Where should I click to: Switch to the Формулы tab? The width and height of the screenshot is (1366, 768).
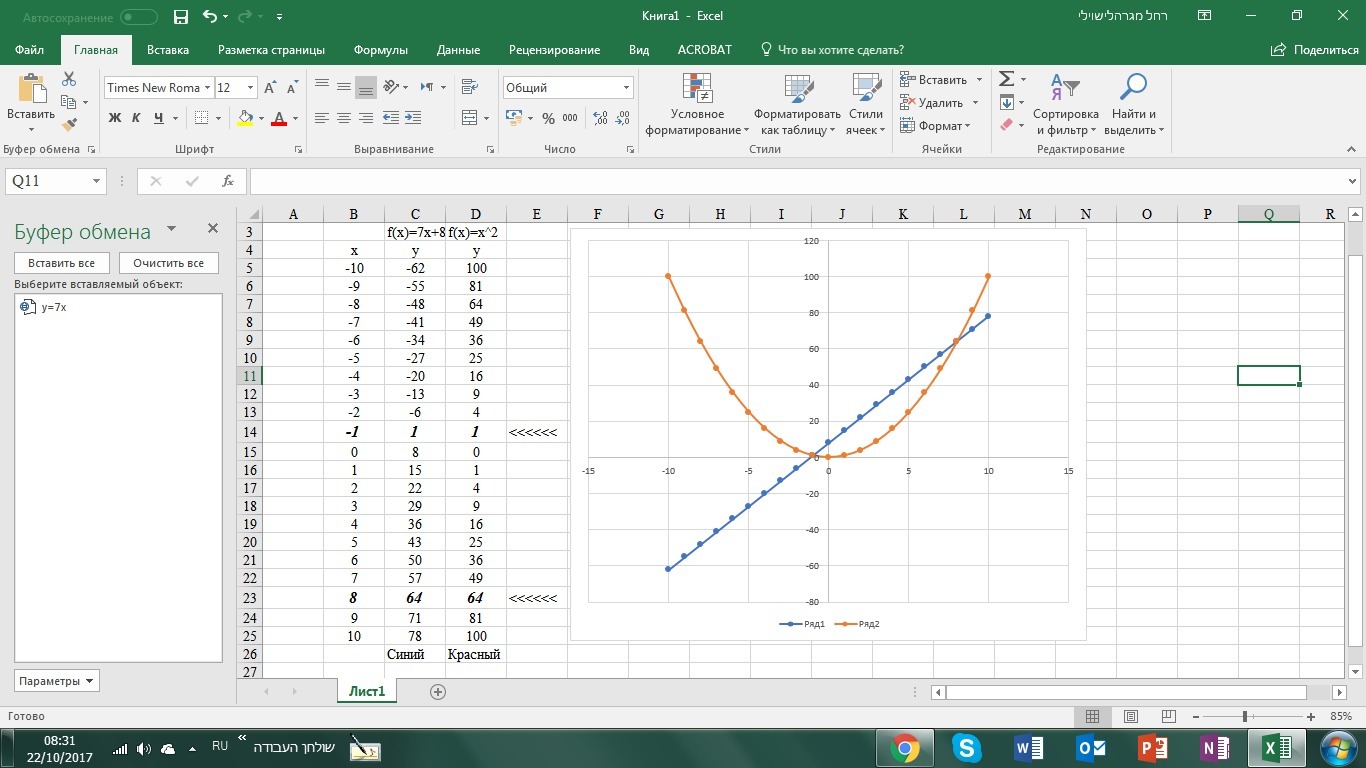381,50
